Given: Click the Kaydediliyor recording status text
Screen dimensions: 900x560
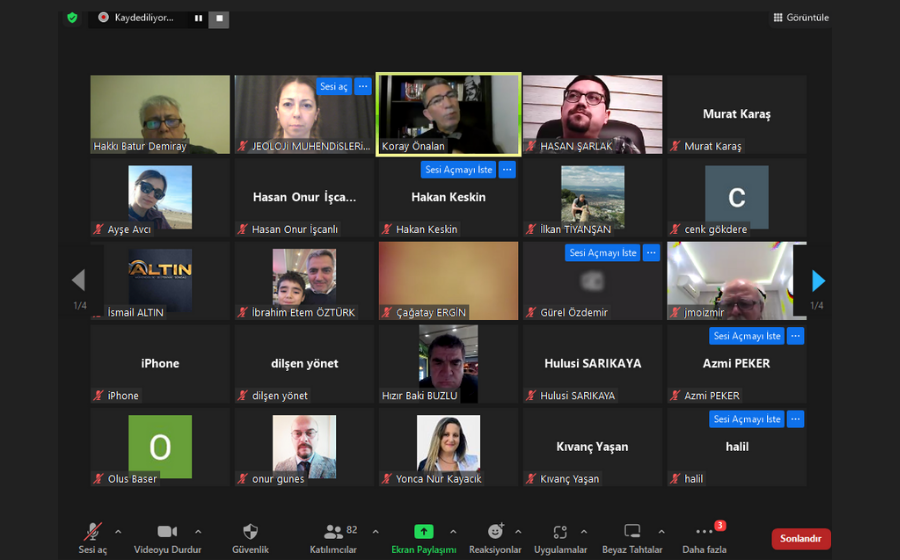Looking at the screenshot, I should point(144,18).
